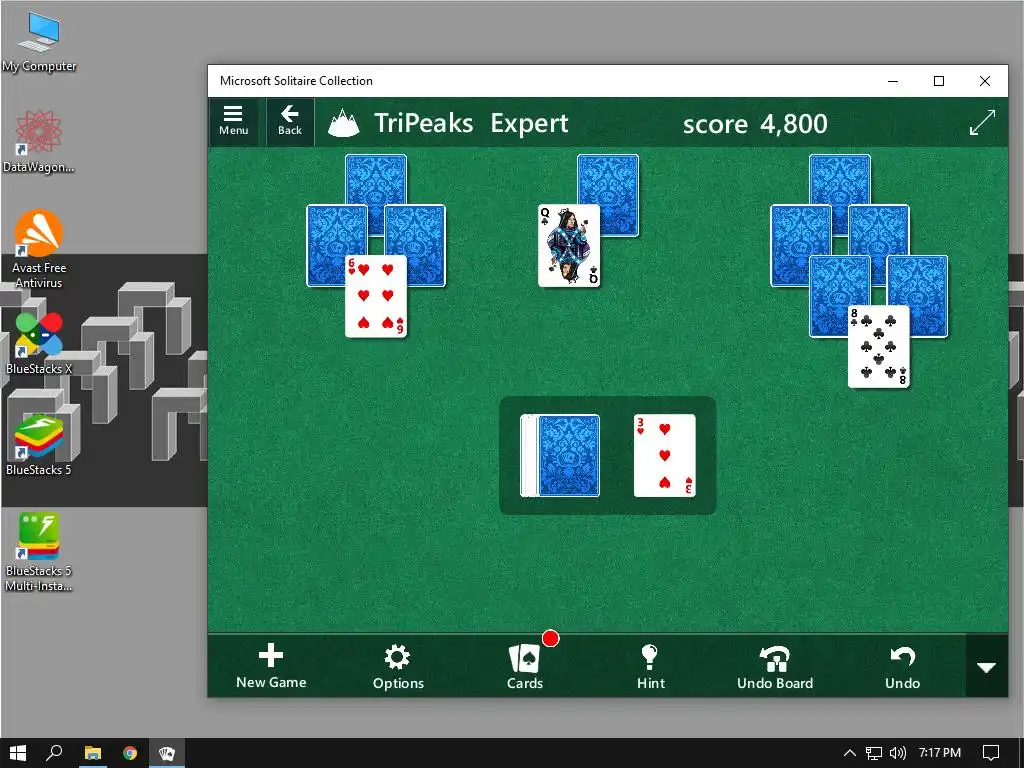Click the red notification badge on Cards
This screenshot has width=1024, height=768.
[x=551, y=639]
